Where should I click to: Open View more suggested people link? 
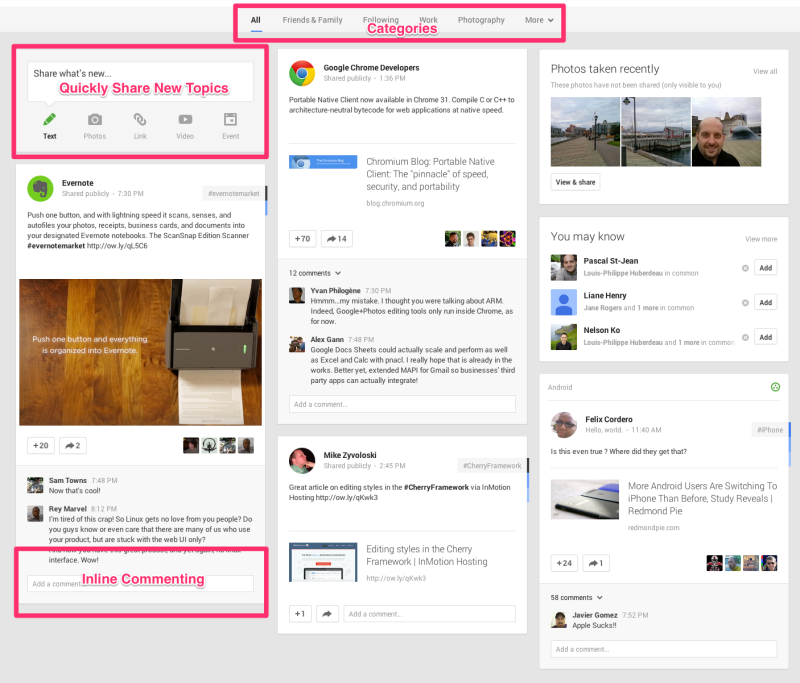[761, 239]
